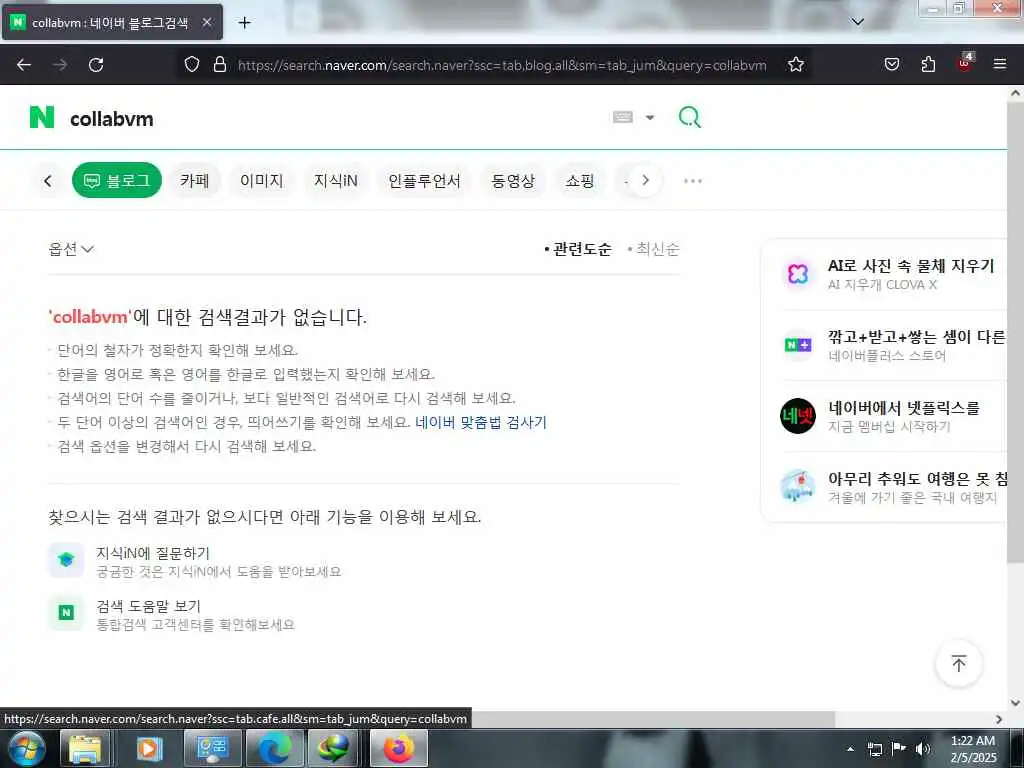This screenshot has width=1024, height=768.
Task: Click the 지식iN graduation cap icon
Action: point(66,560)
